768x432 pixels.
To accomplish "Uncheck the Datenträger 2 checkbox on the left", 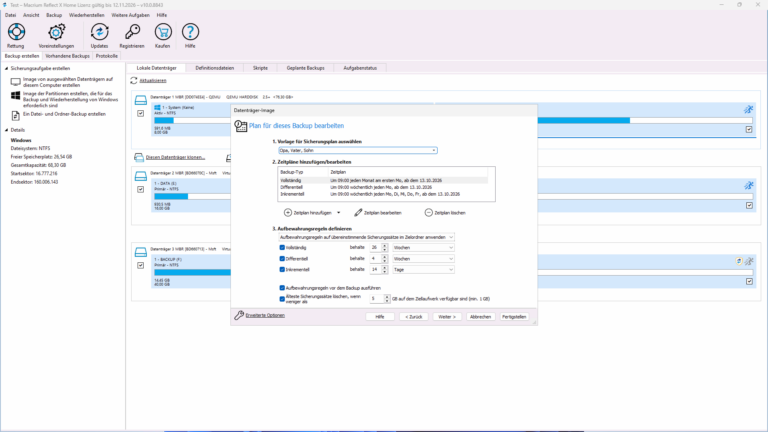I will 141,189.
